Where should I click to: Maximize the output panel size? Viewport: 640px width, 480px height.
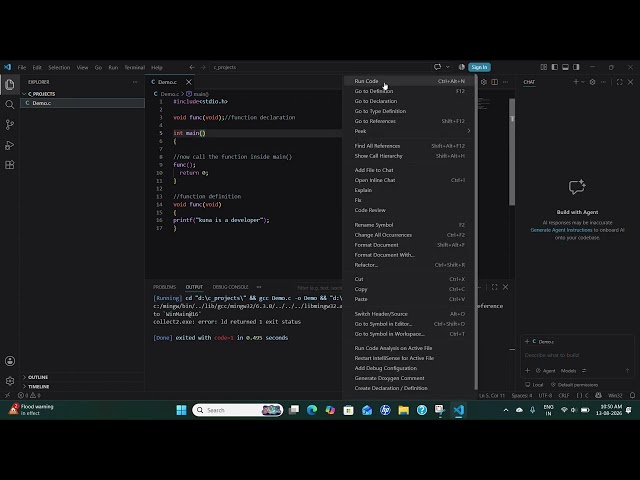point(495,287)
